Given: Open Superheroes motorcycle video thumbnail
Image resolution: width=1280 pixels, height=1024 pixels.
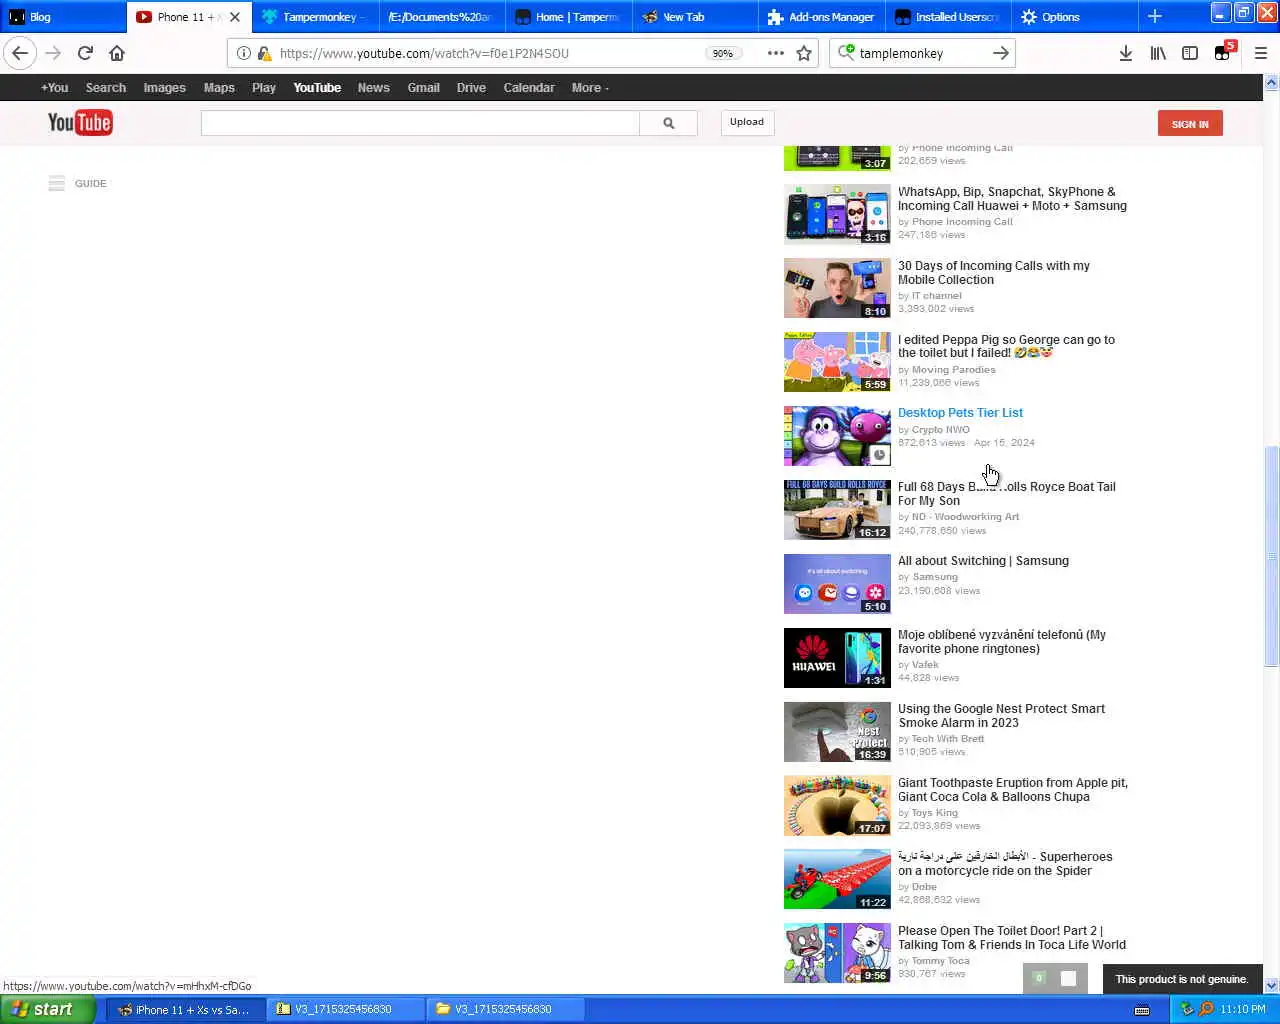Looking at the screenshot, I should coord(837,880).
